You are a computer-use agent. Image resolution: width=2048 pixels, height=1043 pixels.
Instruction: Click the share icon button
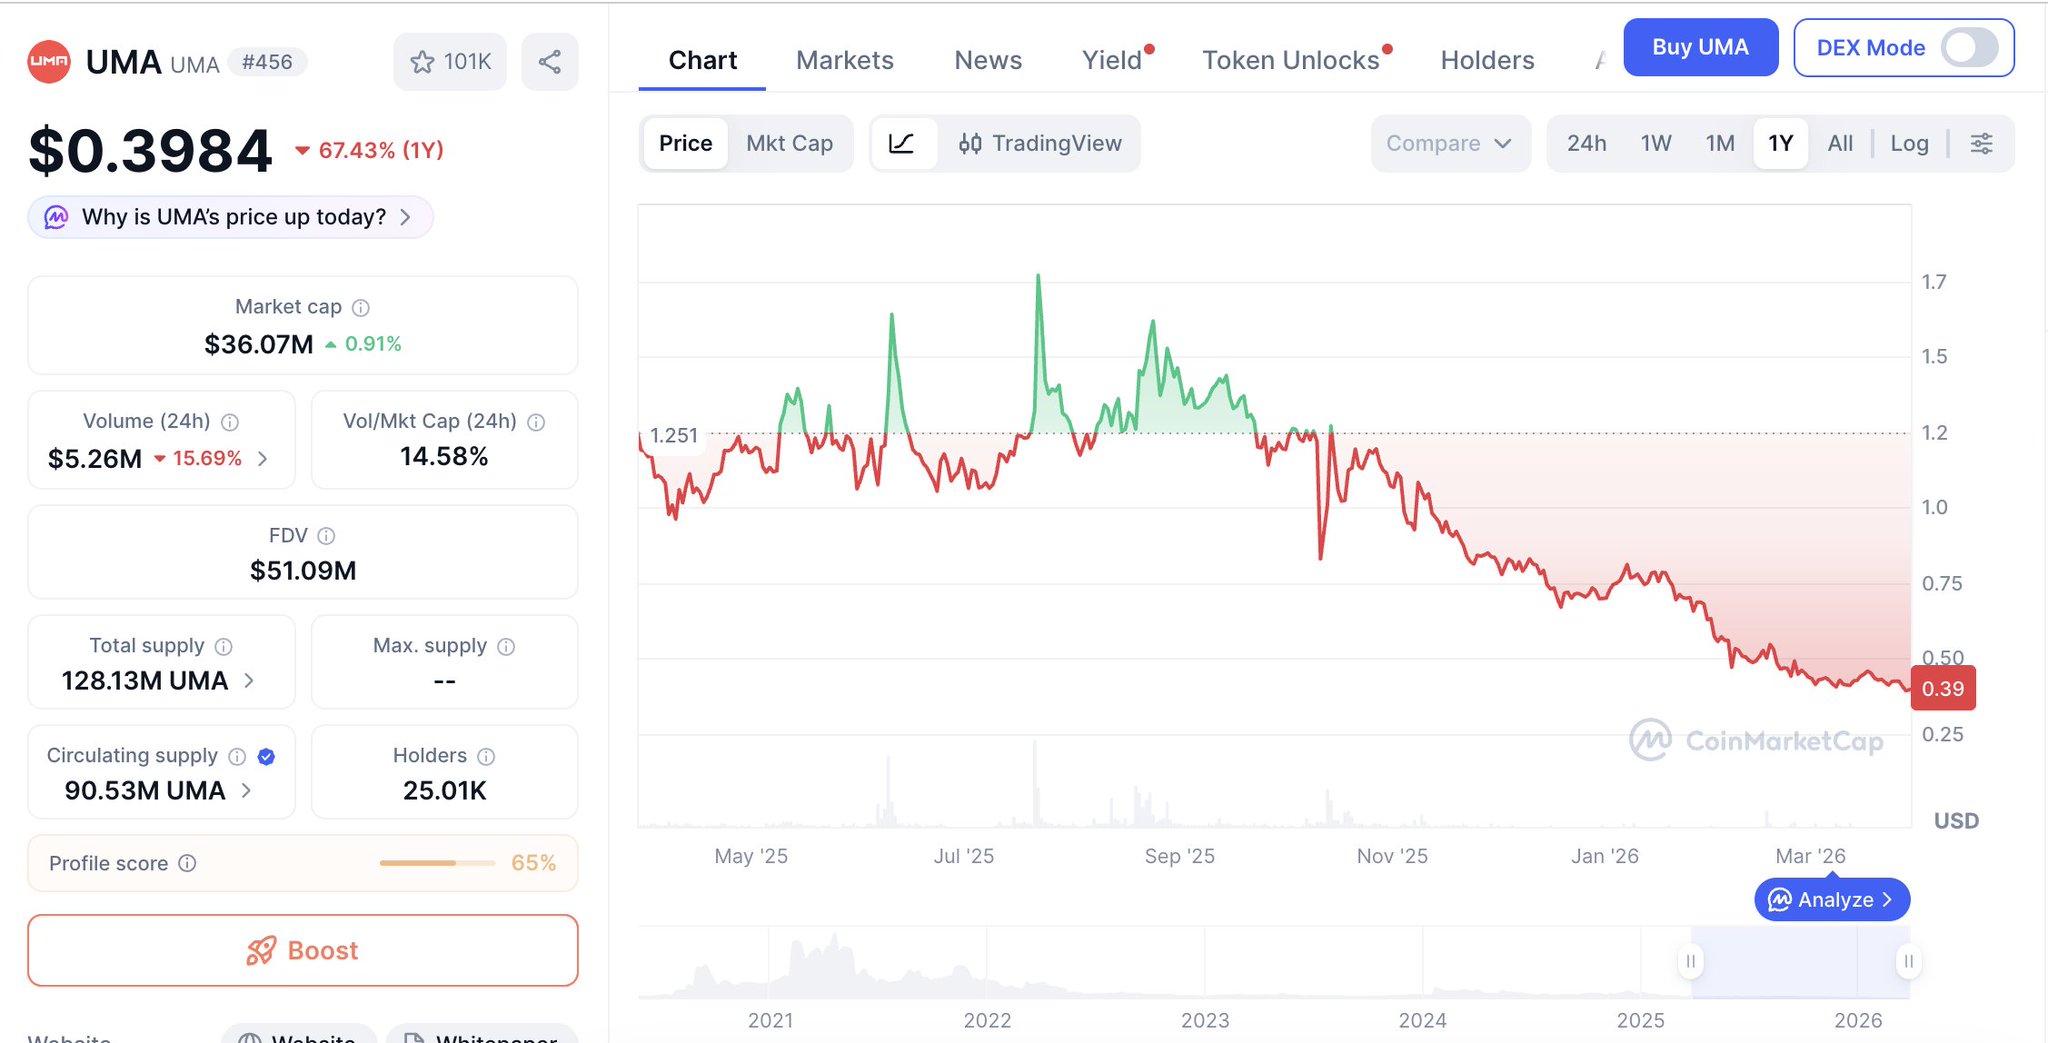coord(549,62)
